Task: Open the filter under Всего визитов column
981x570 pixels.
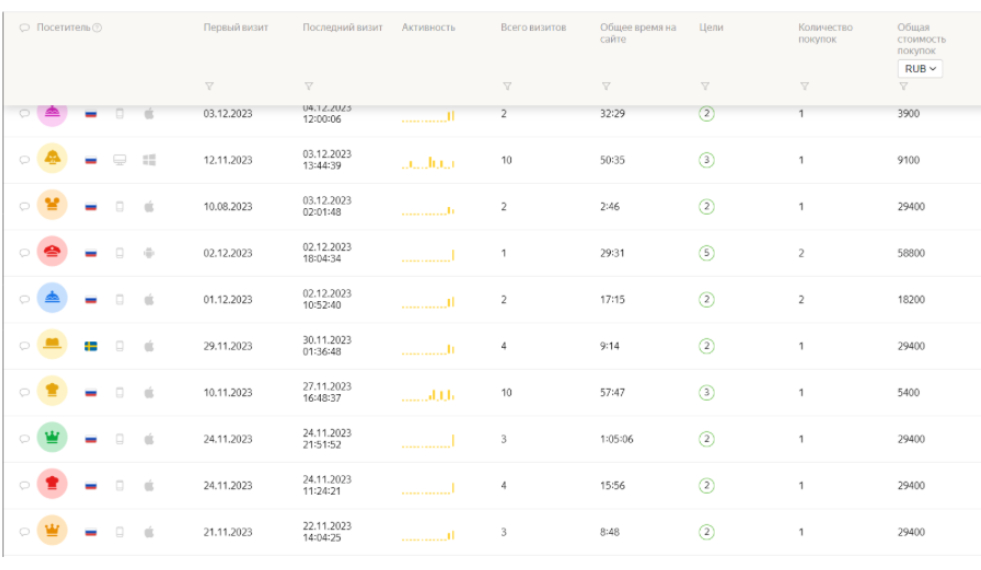Action: (506, 86)
